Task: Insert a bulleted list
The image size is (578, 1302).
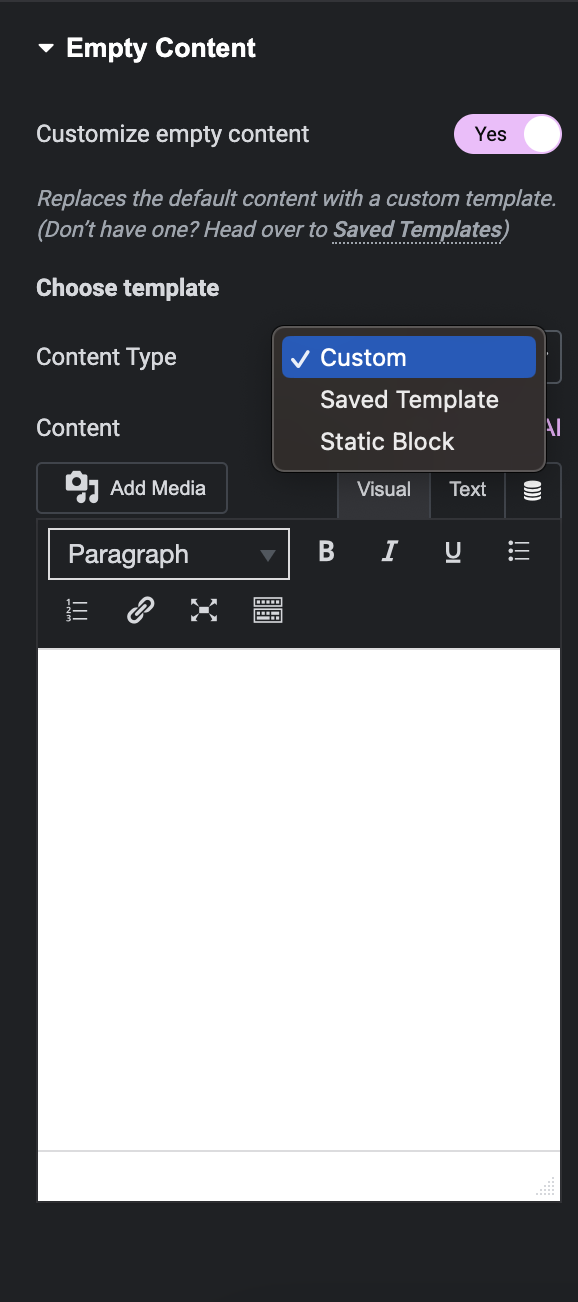Action: (518, 551)
